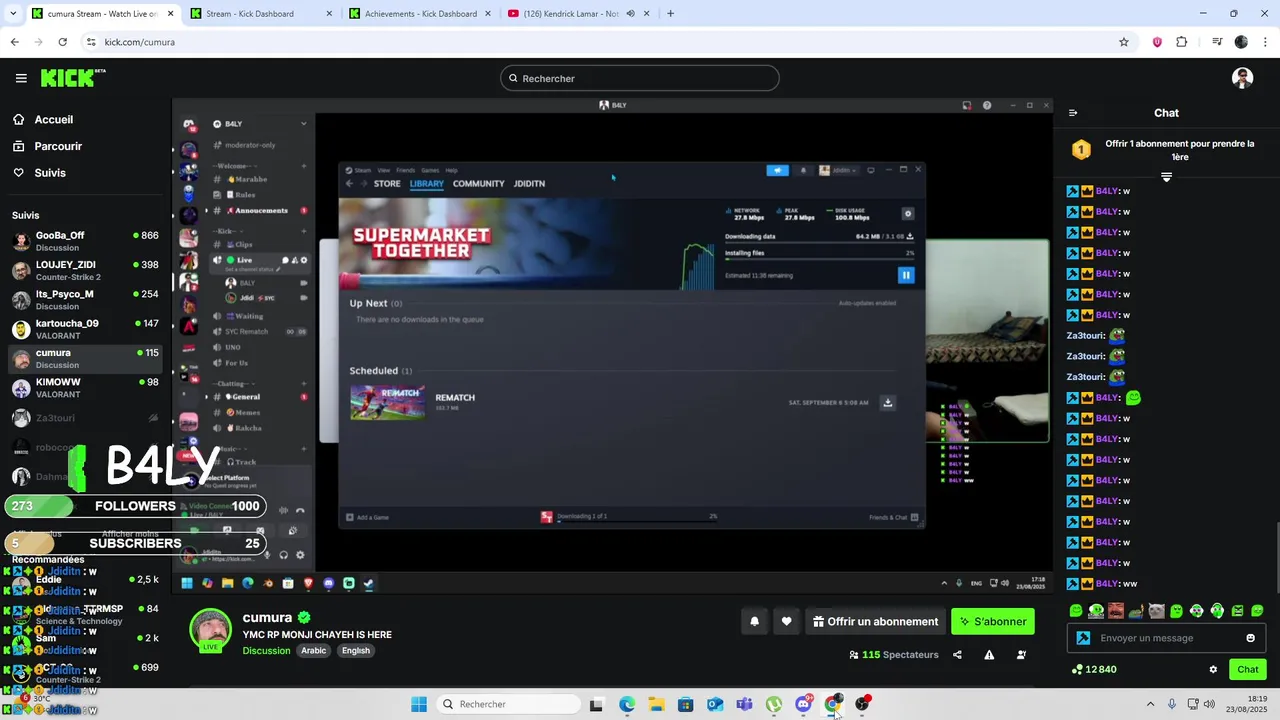The width and height of the screenshot is (1280, 720).
Task: Click the Discussion category link under cumura
Action: click(266, 651)
